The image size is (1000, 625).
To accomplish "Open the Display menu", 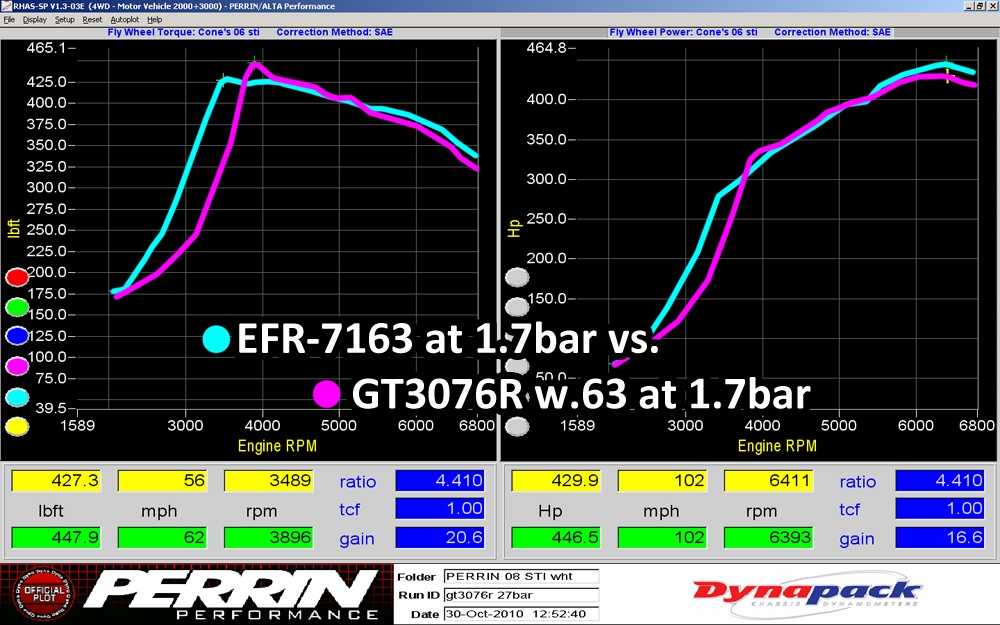I will (34, 20).
